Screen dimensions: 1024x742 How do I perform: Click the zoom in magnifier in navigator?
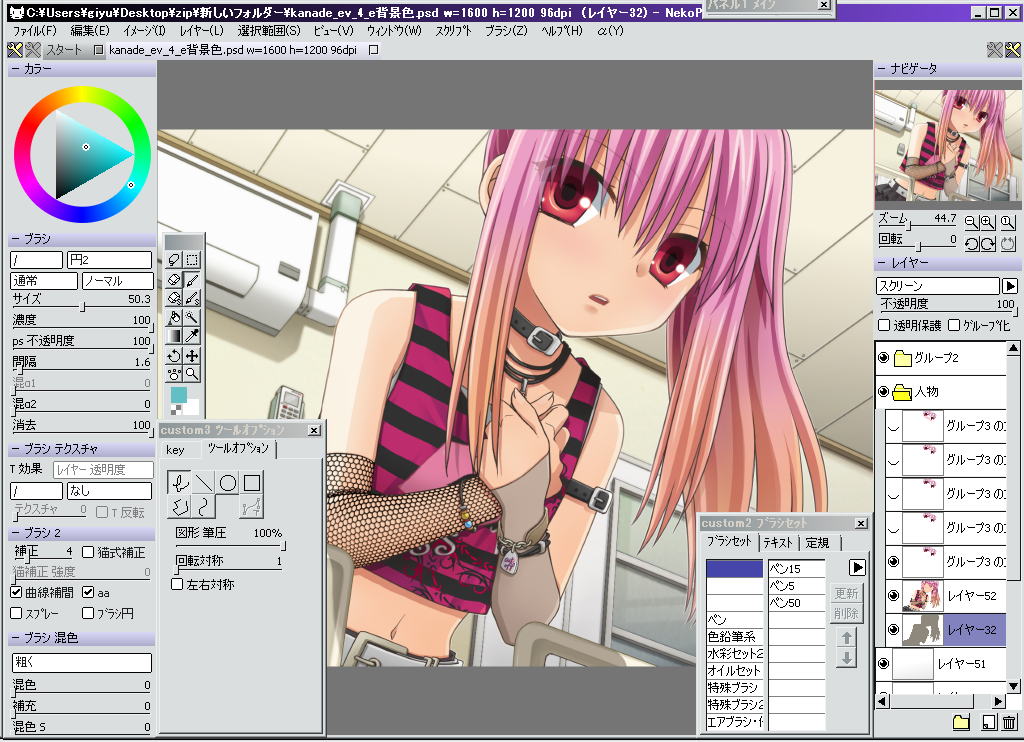(x=987, y=222)
